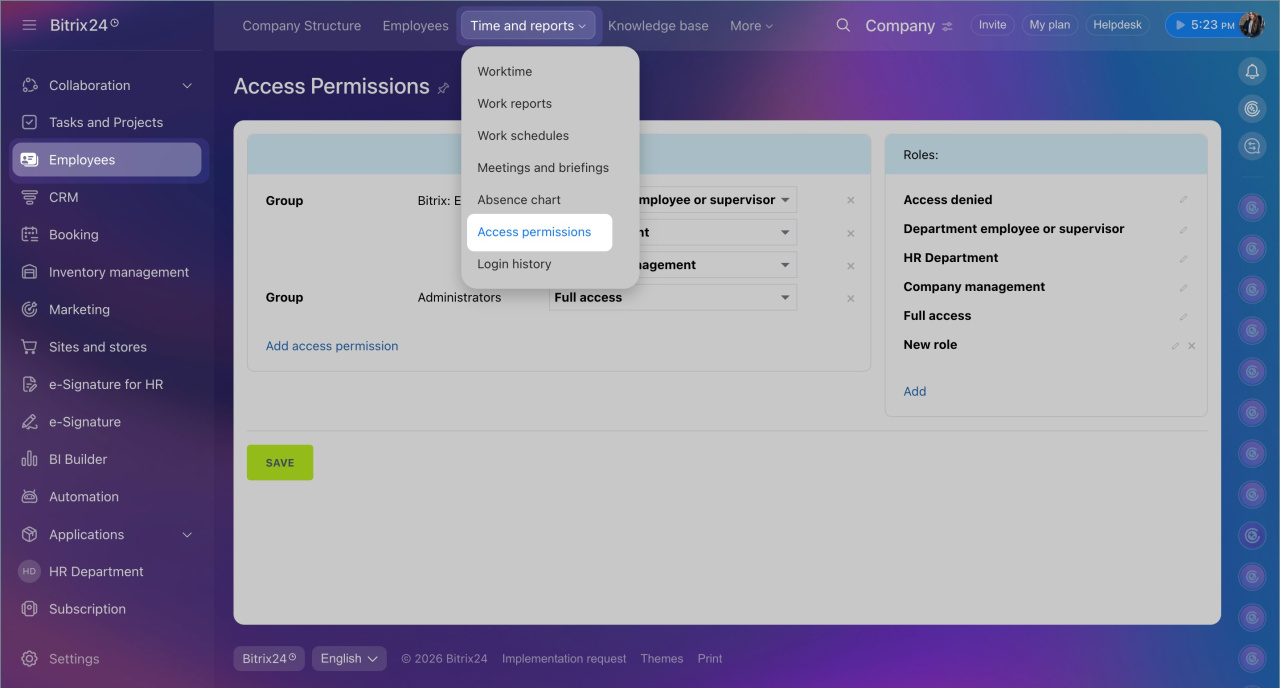Delete the New role with x icon
This screenshot has width=1280, height=688.
[x=1191, y=346]
